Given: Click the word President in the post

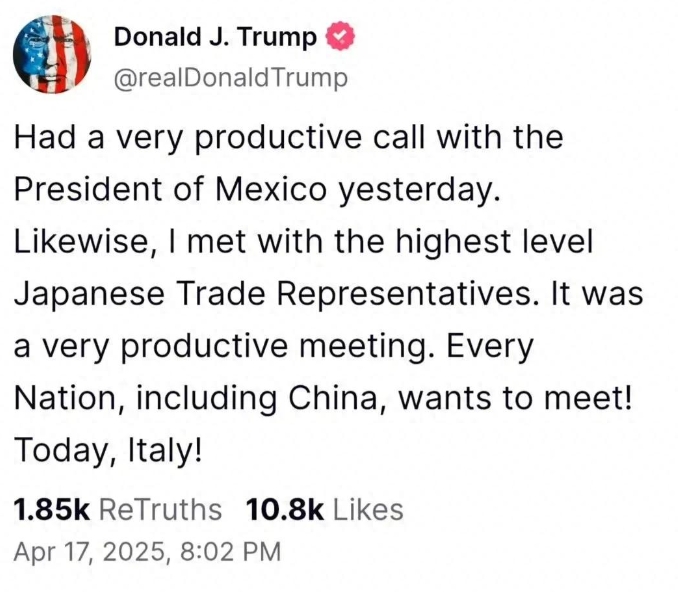Looking at the screenshot, I should click(x=88, y=189).
